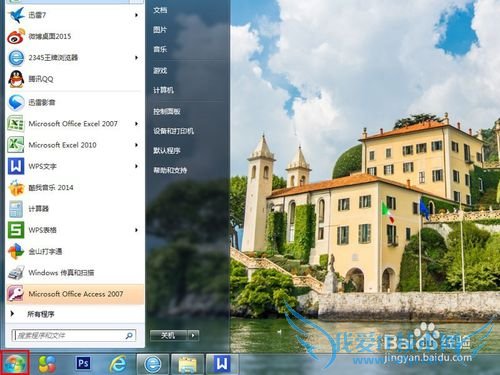500x375 pixels.
Task: Expand Excel 2007 recent files arrow
Action: point(136,124)
